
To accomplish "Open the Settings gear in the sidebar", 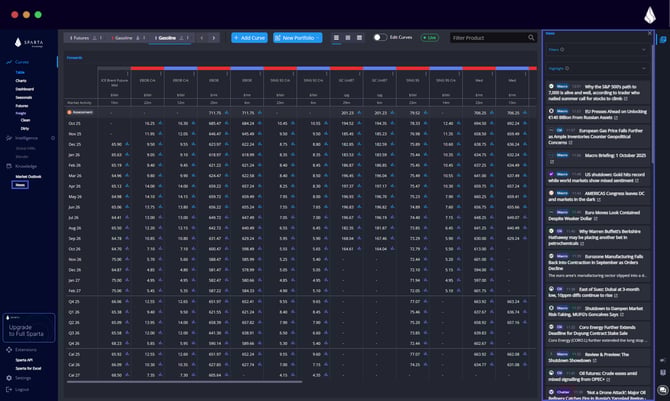I will click(9, 378).
